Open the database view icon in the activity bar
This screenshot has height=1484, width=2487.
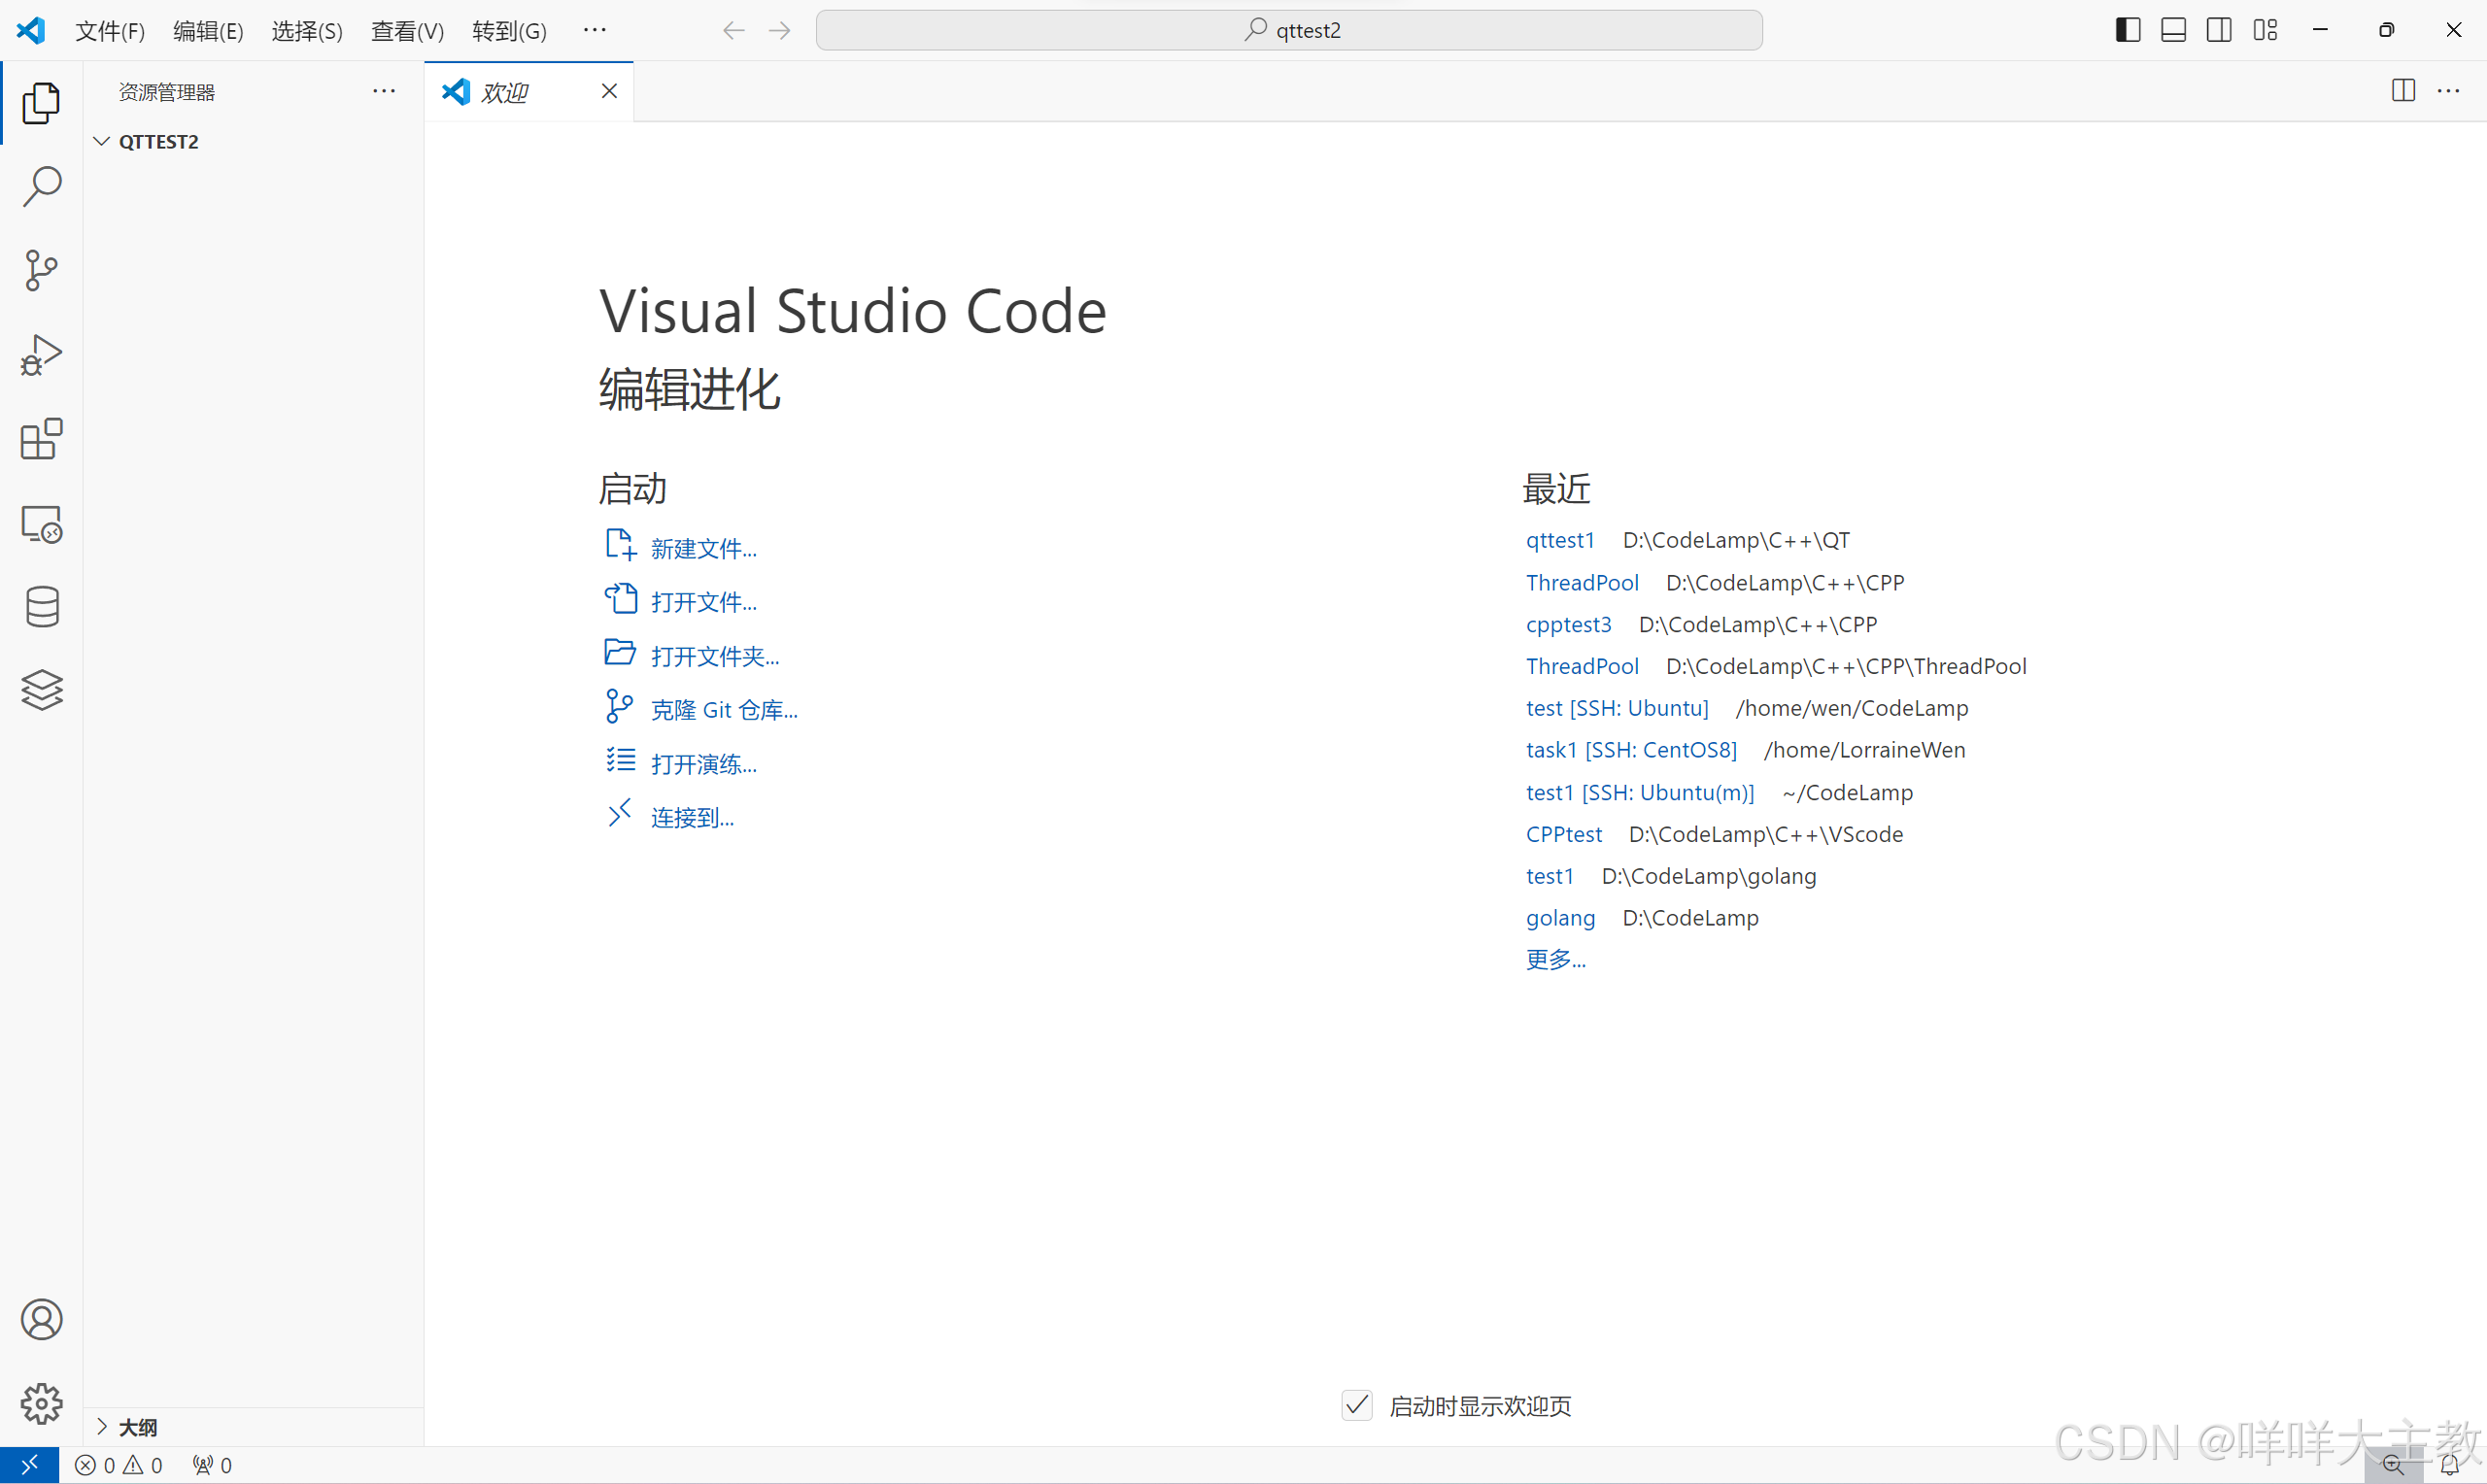[x=41, y=606]
